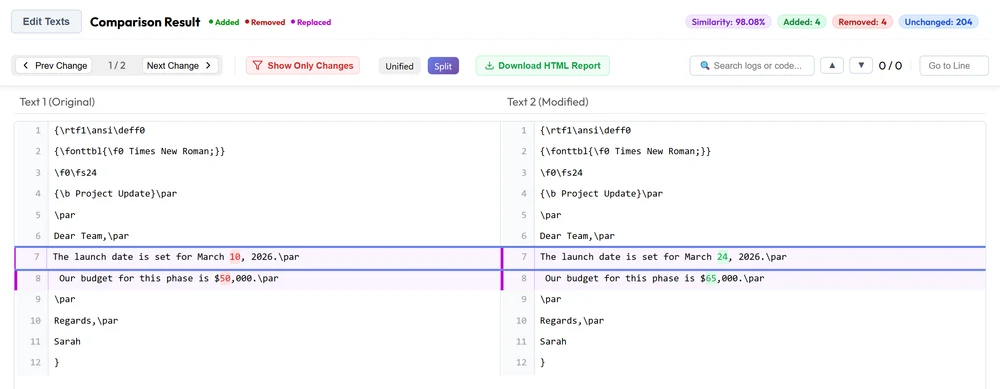Click modified line 3 \f0\fs24

pyautogui.click(x=561, y=173)
